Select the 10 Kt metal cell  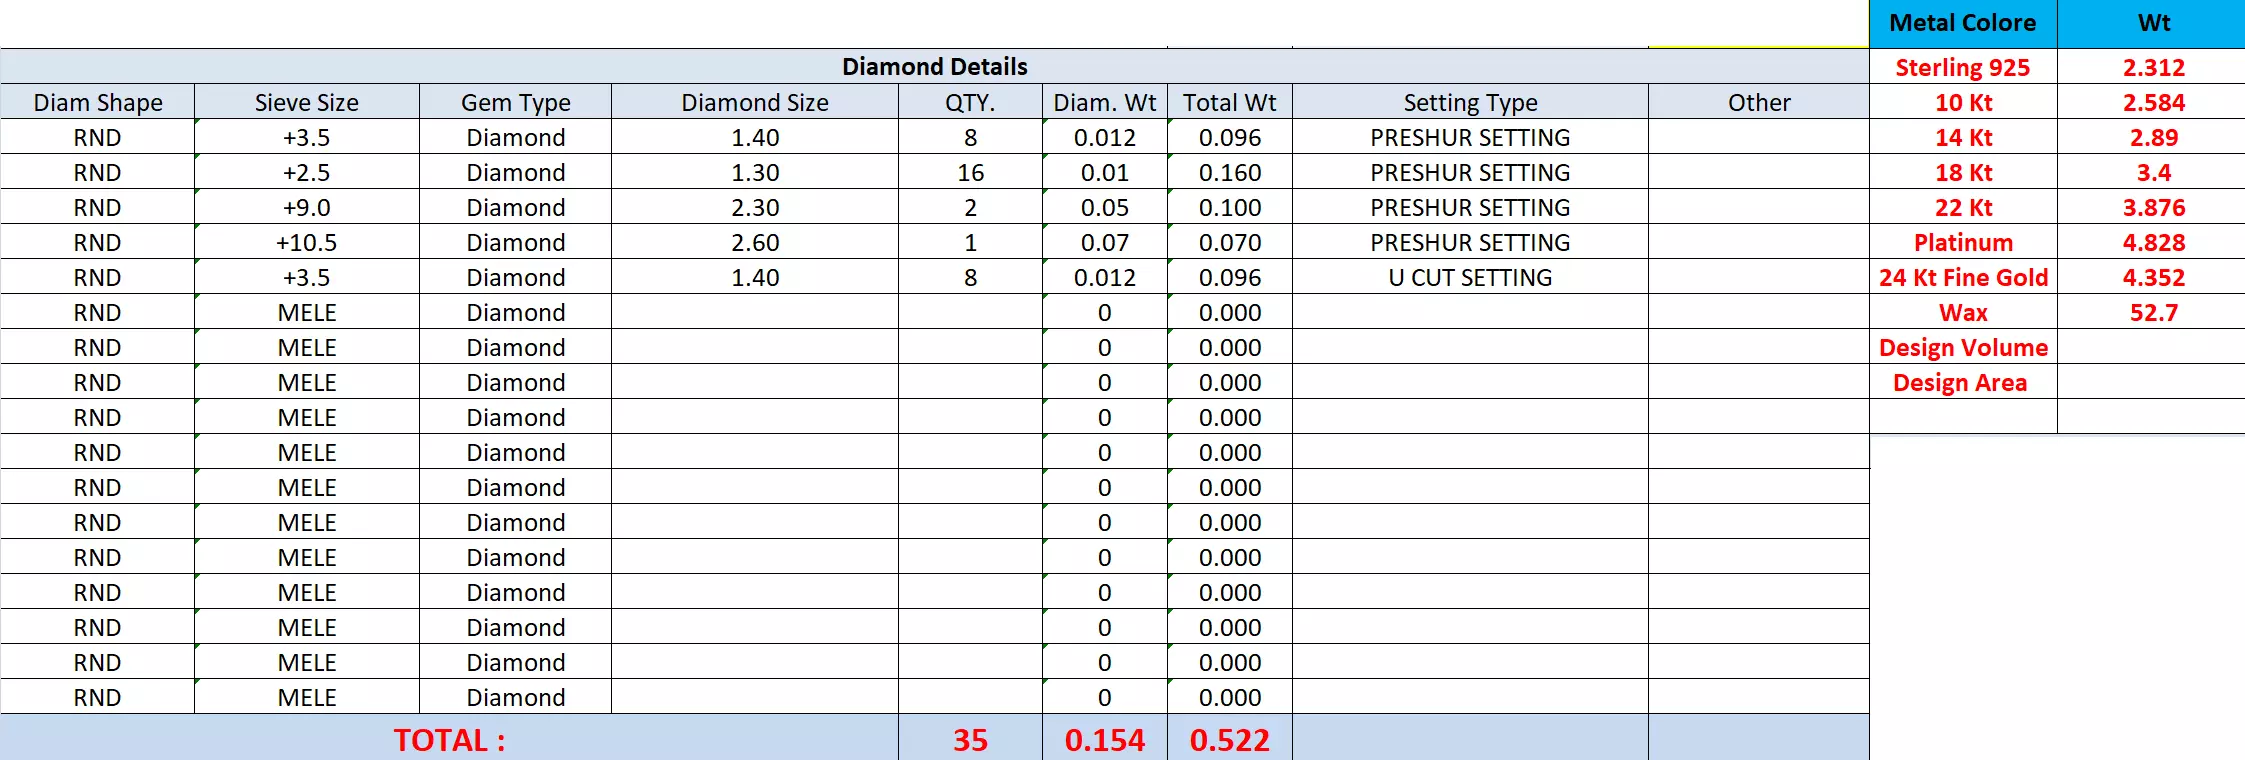pyautogui.click(x=1963, y=102)
